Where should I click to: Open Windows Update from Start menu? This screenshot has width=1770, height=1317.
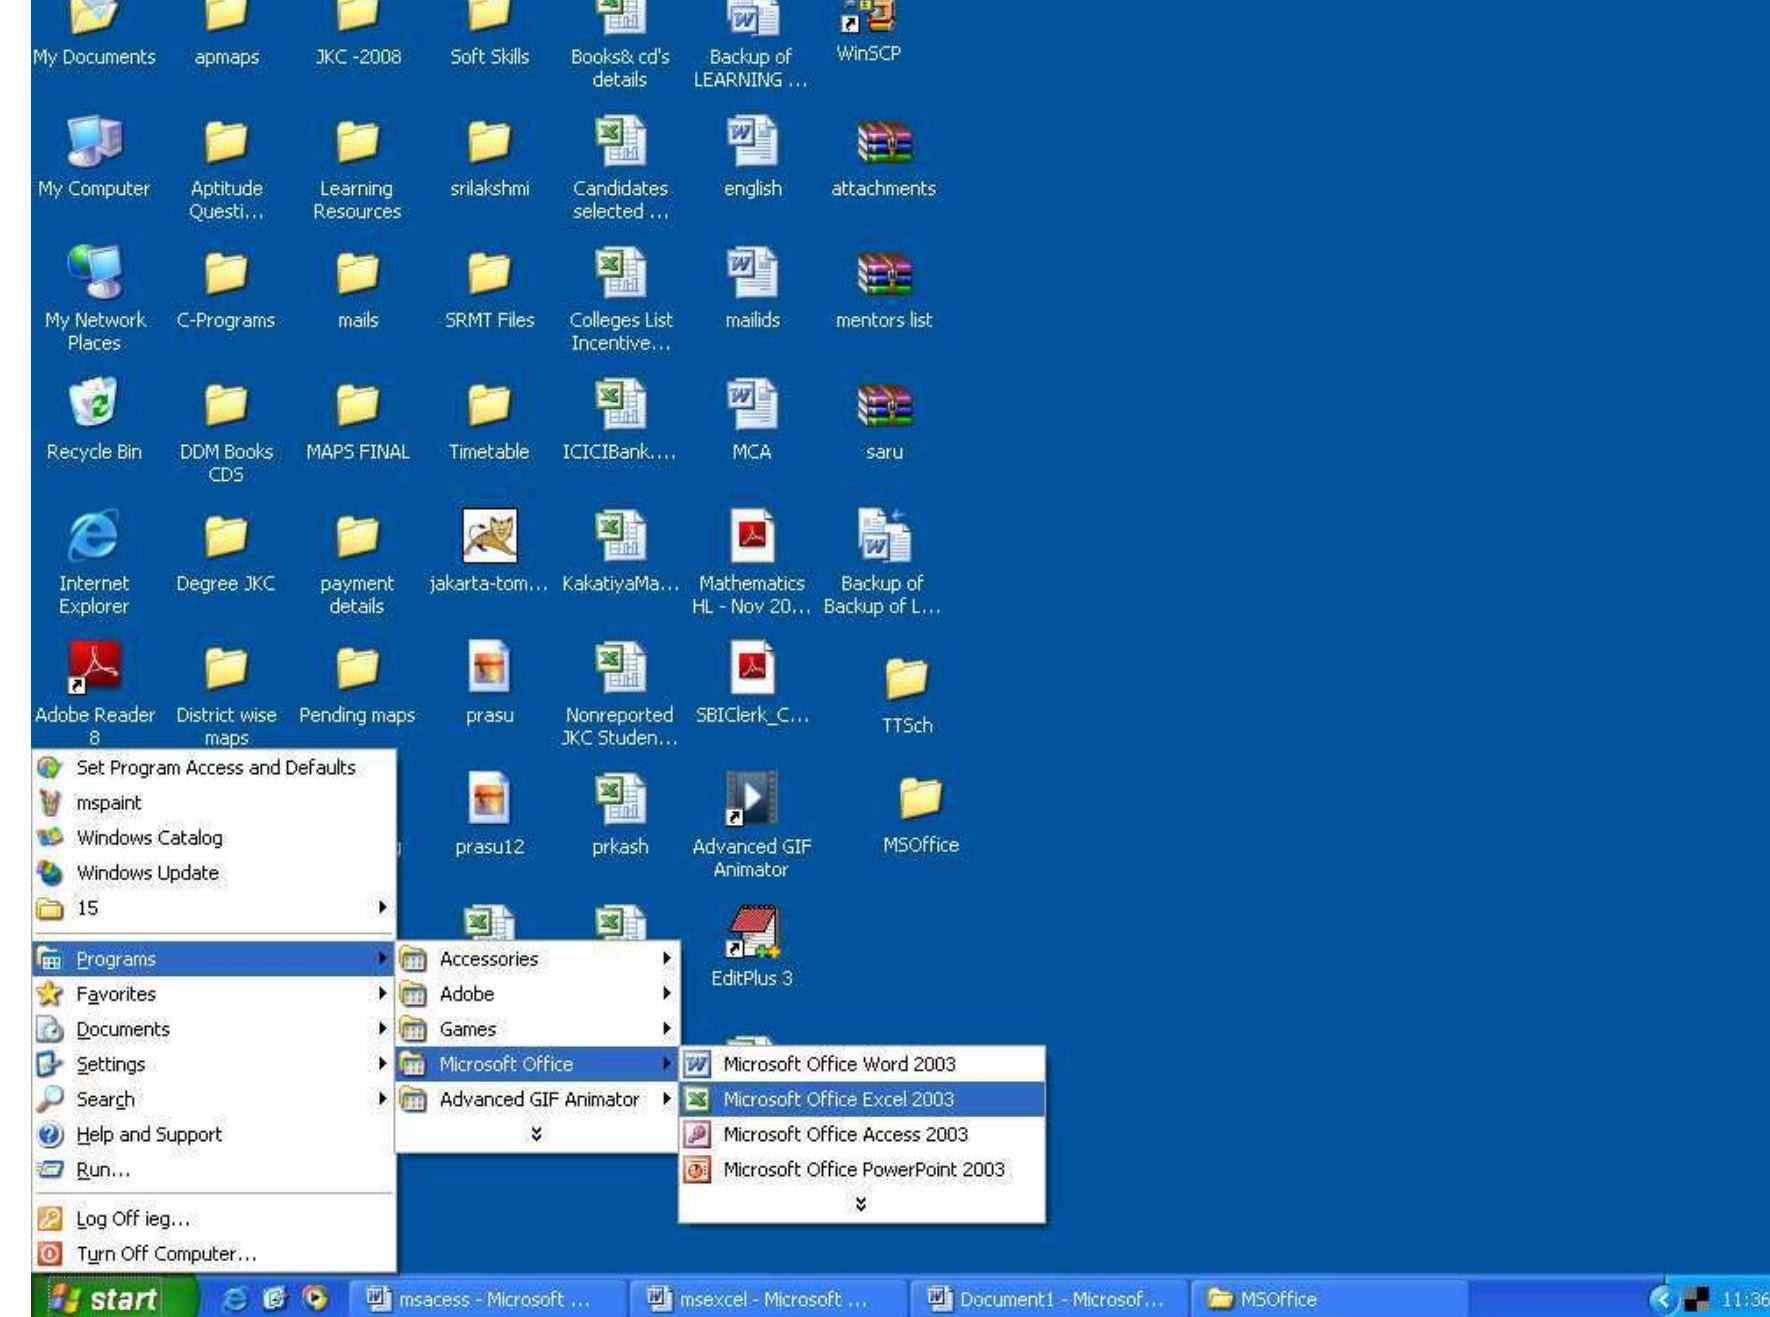pyautogui.click(x=214, y=872)
